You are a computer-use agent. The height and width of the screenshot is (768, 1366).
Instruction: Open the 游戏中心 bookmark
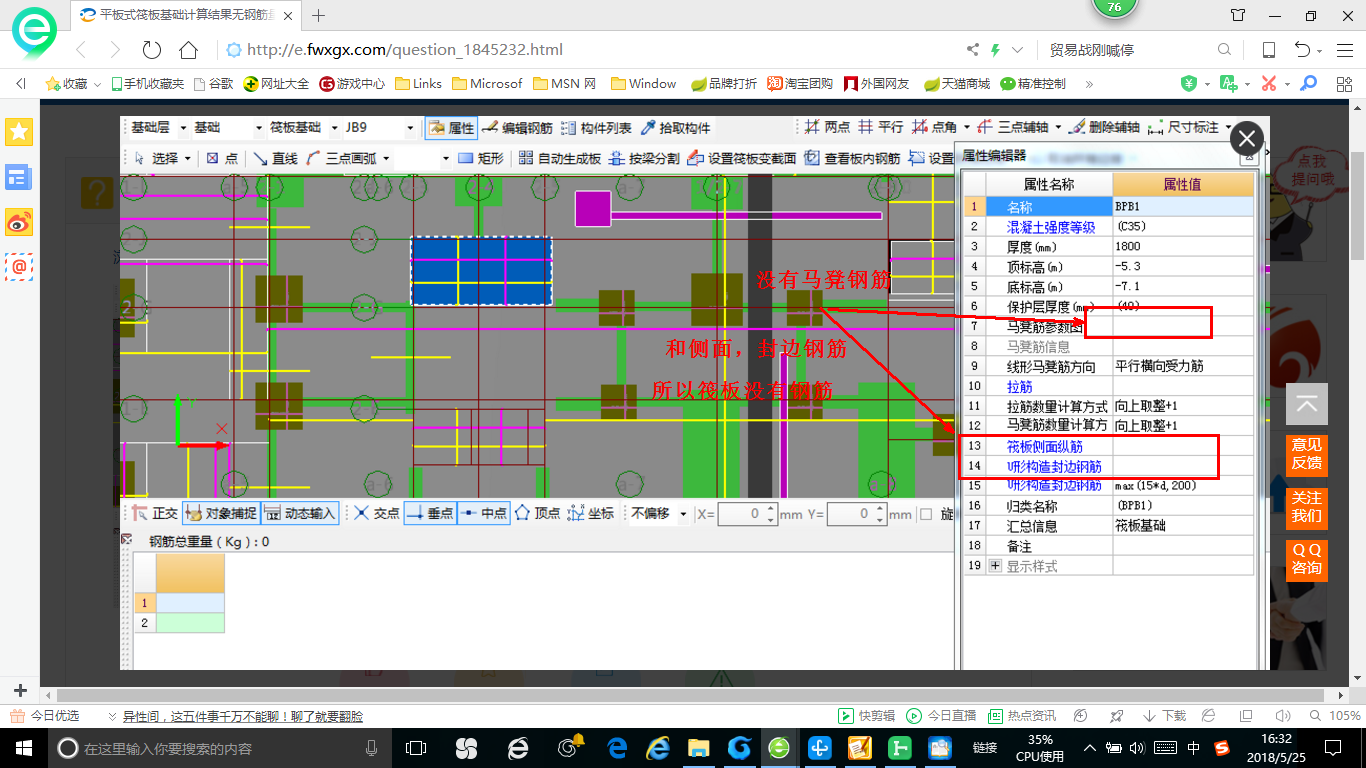coord(352,84)
